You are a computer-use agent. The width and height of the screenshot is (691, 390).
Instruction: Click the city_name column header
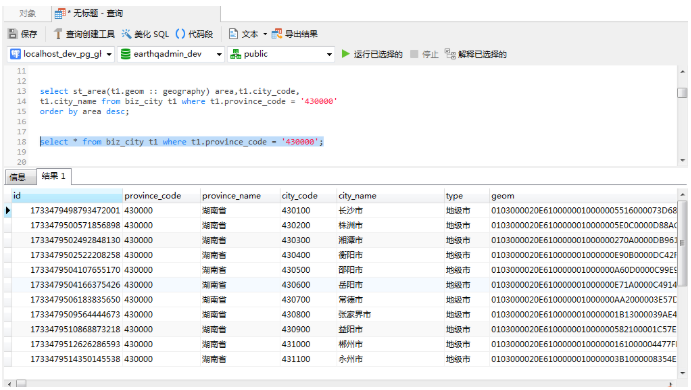pos(390,196)
